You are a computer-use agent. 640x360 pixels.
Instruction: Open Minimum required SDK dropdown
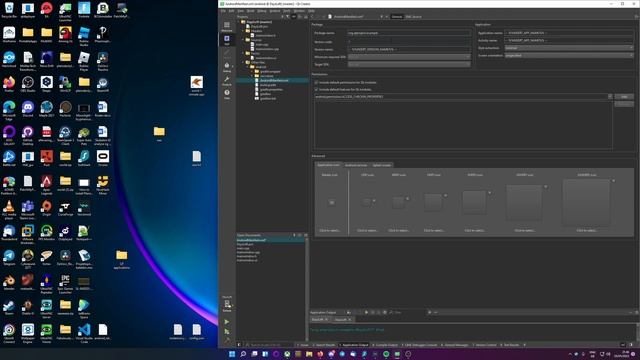coord(409,57)
